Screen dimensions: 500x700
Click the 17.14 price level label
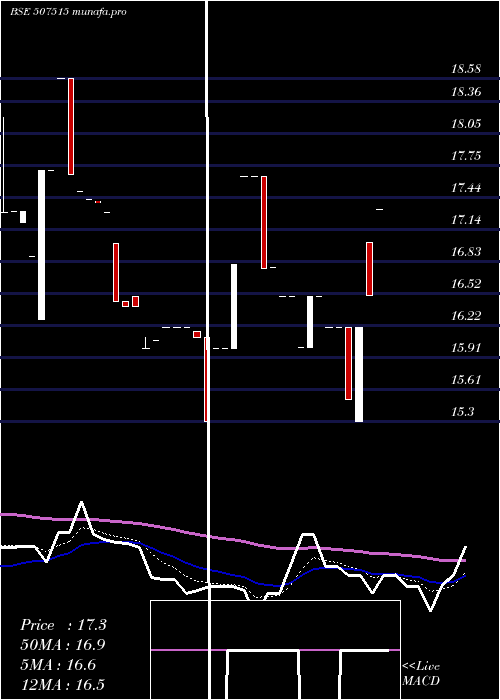pyautogui.click(x=466, y=220)
